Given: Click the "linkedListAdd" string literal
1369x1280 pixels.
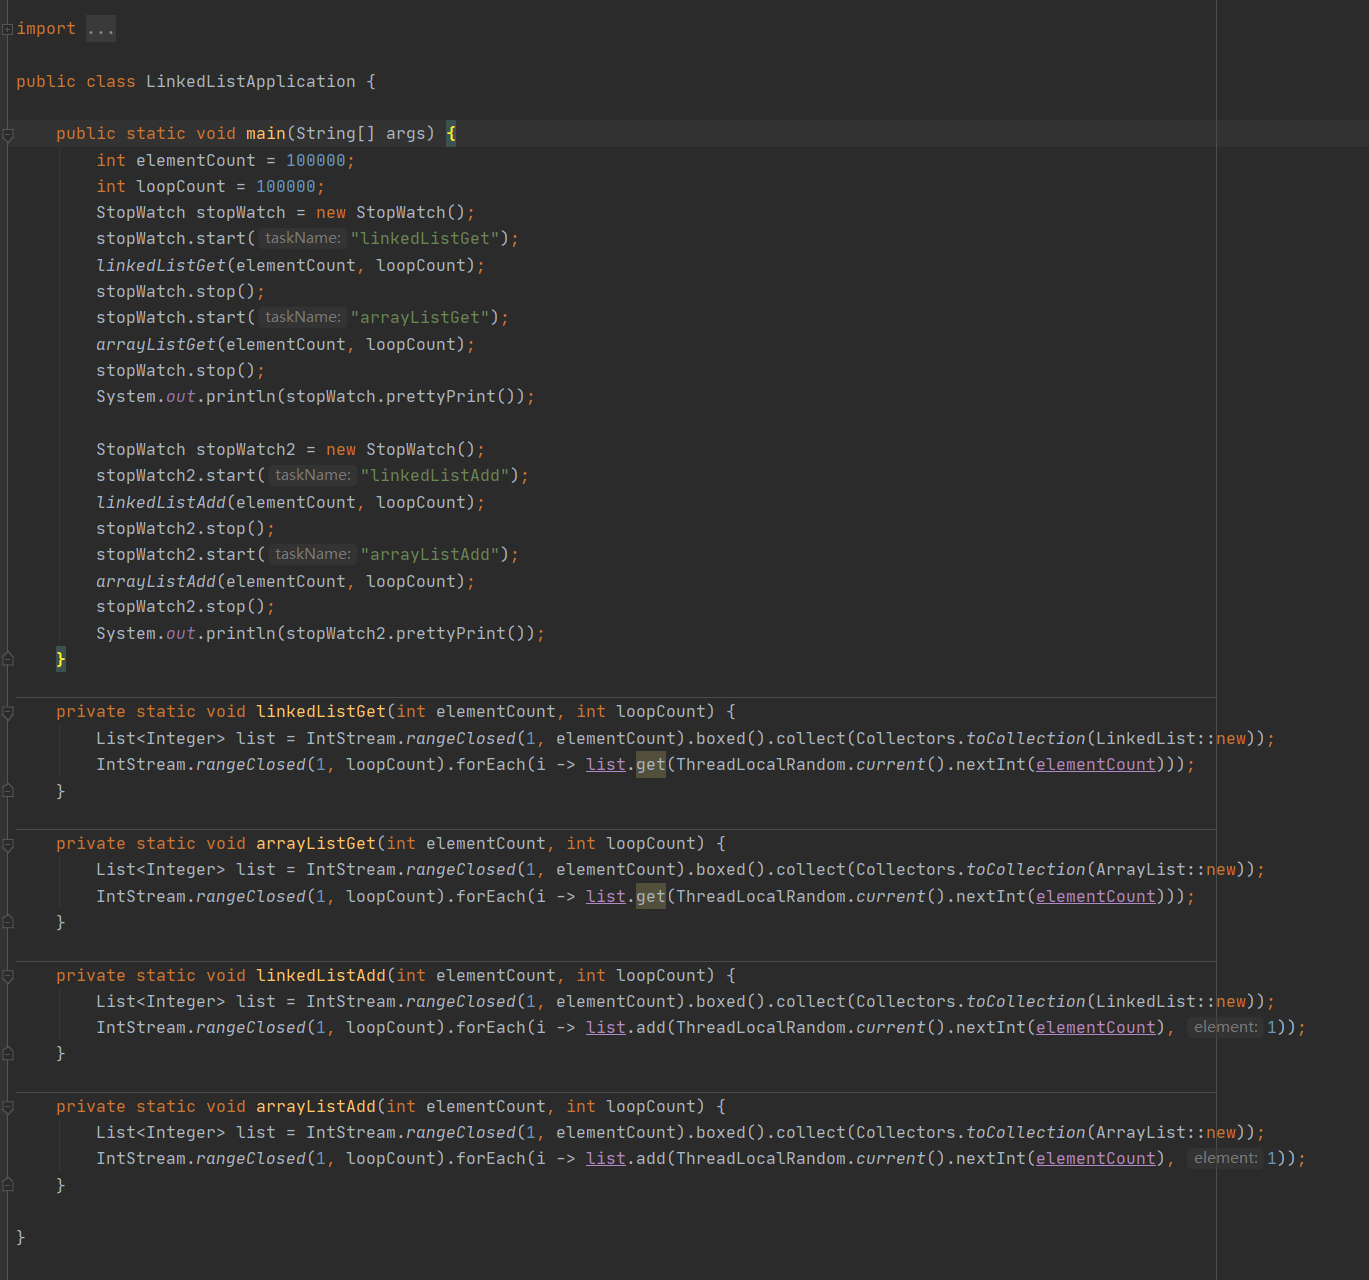Looking at the screenshot, I should click(x=435, y=476).
